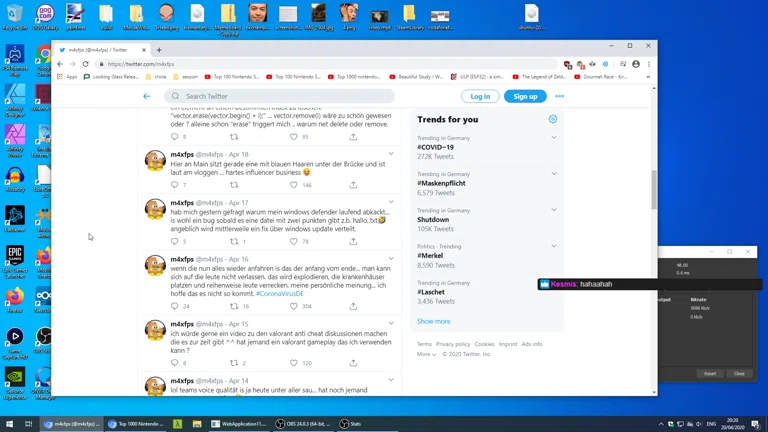Click the Log in button
Screen dimensions: 768x432
pos(480,97)
